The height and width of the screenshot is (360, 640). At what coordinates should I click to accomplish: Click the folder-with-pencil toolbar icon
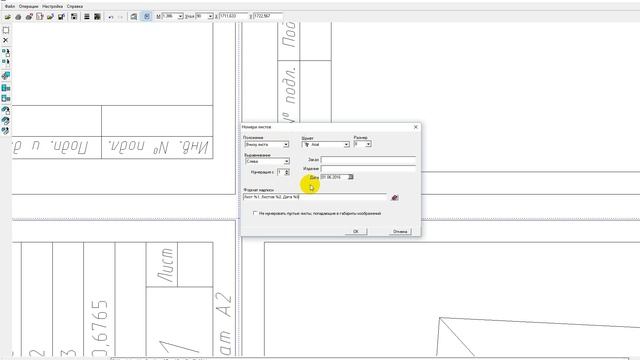click(50, 17)
